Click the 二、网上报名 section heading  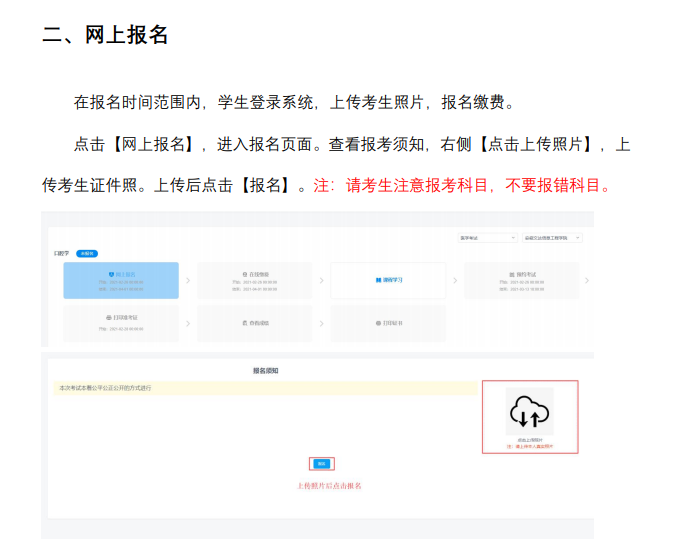click(x=105, y=36)
